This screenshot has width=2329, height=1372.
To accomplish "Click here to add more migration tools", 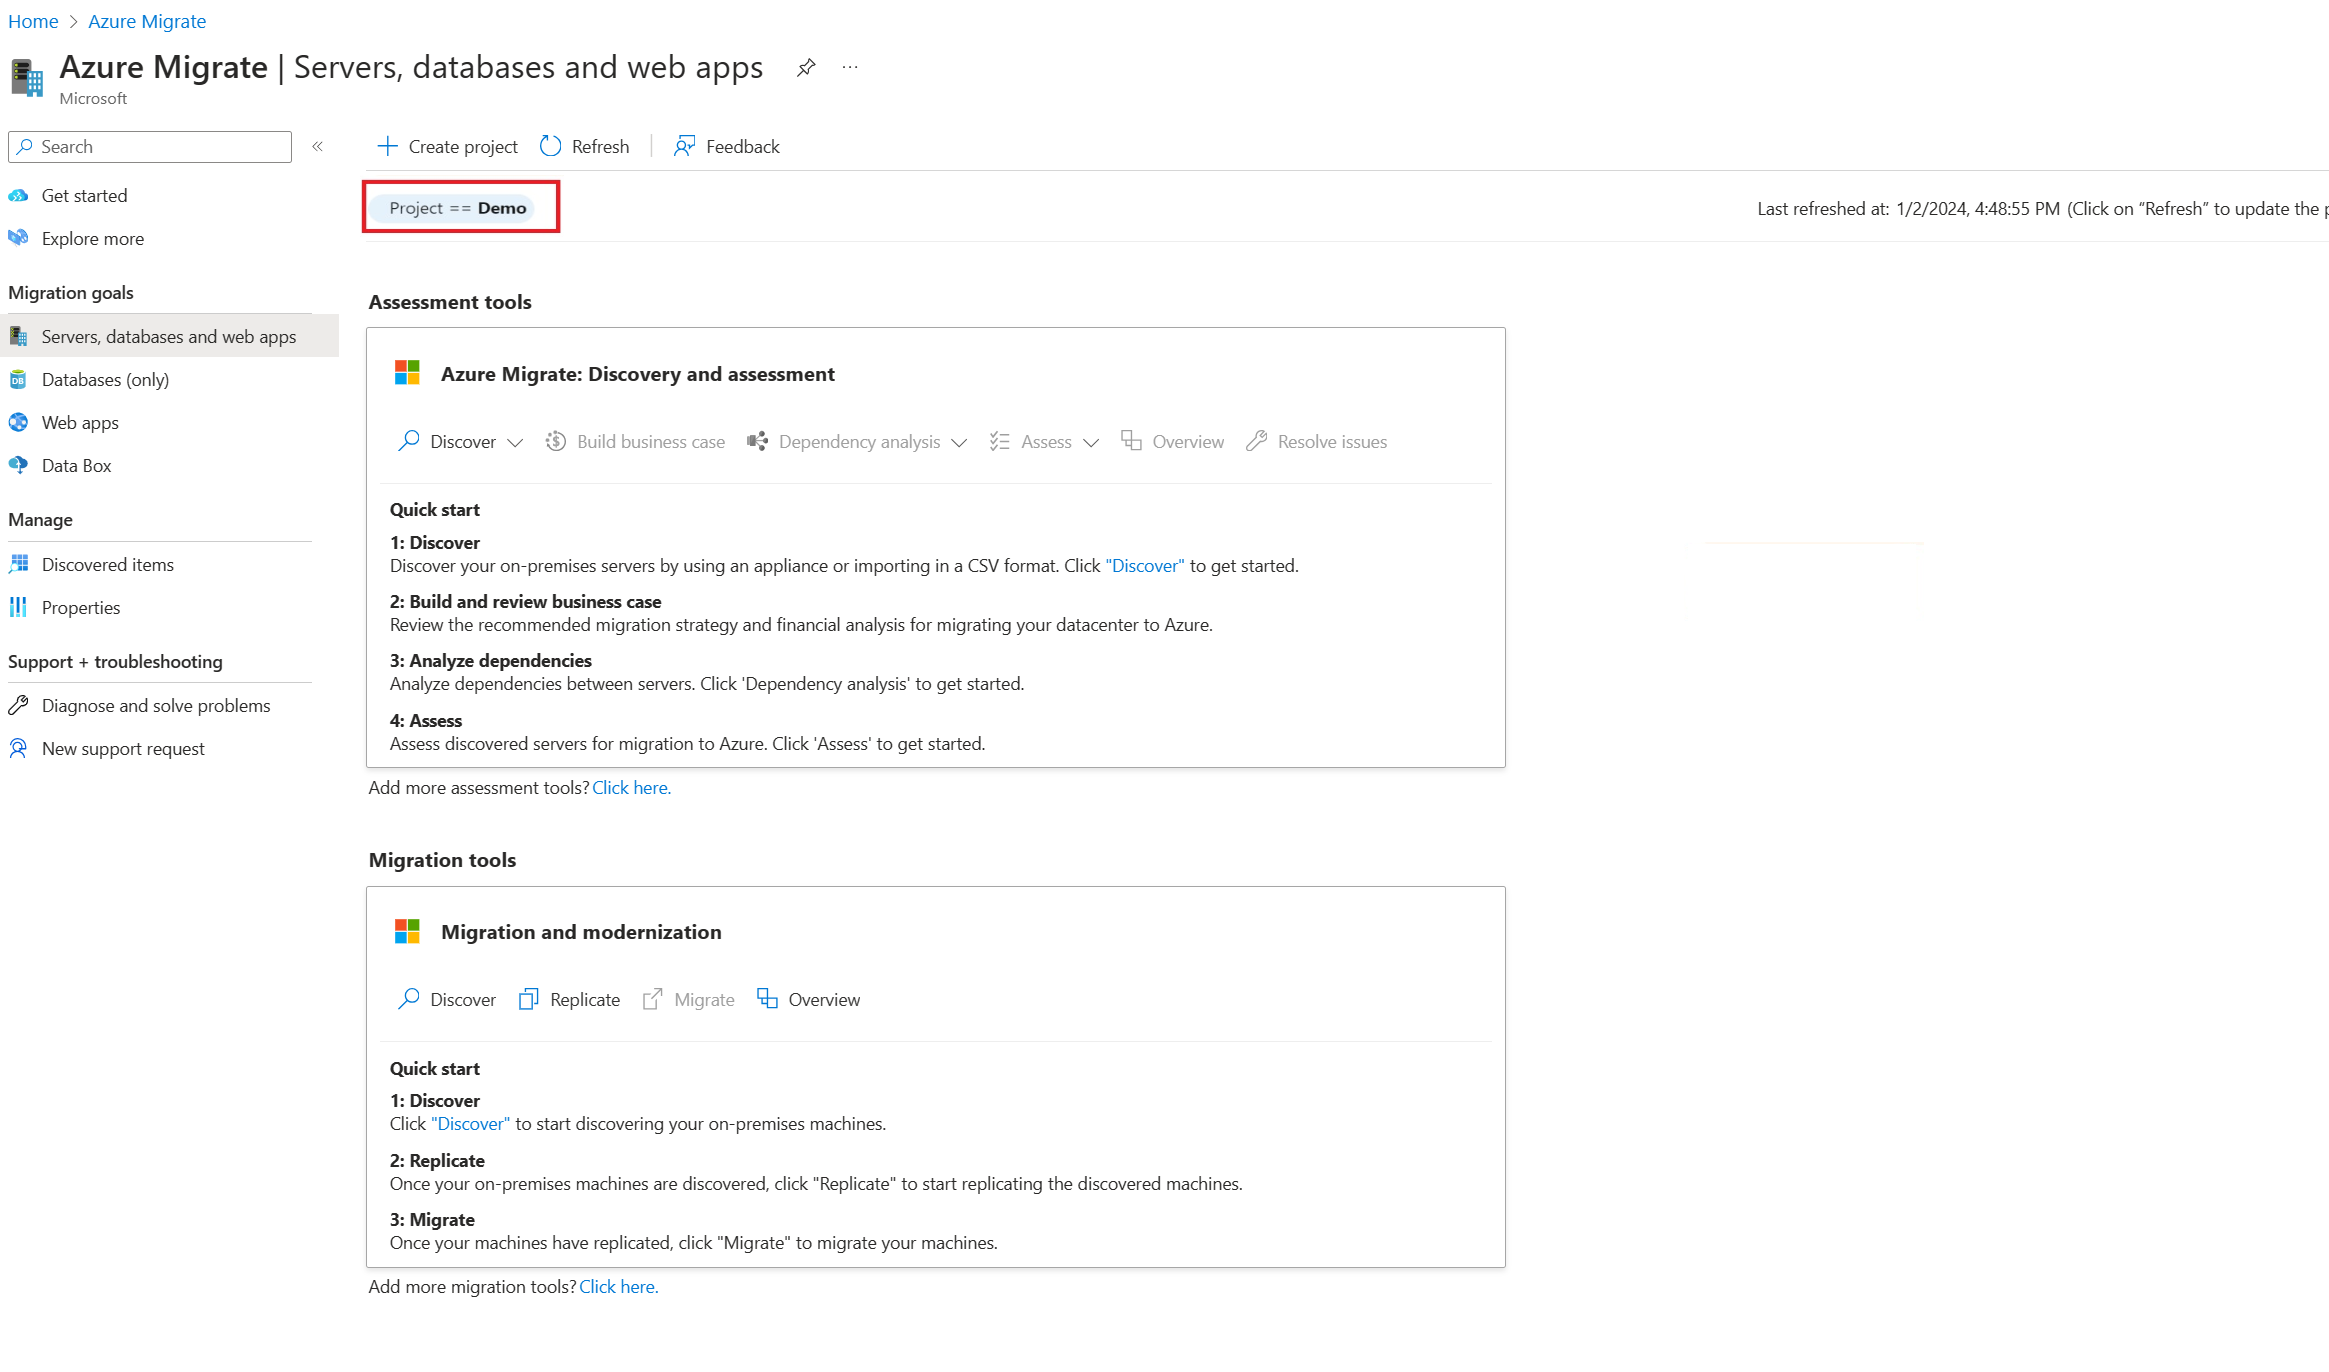I will click(617, 1285).
